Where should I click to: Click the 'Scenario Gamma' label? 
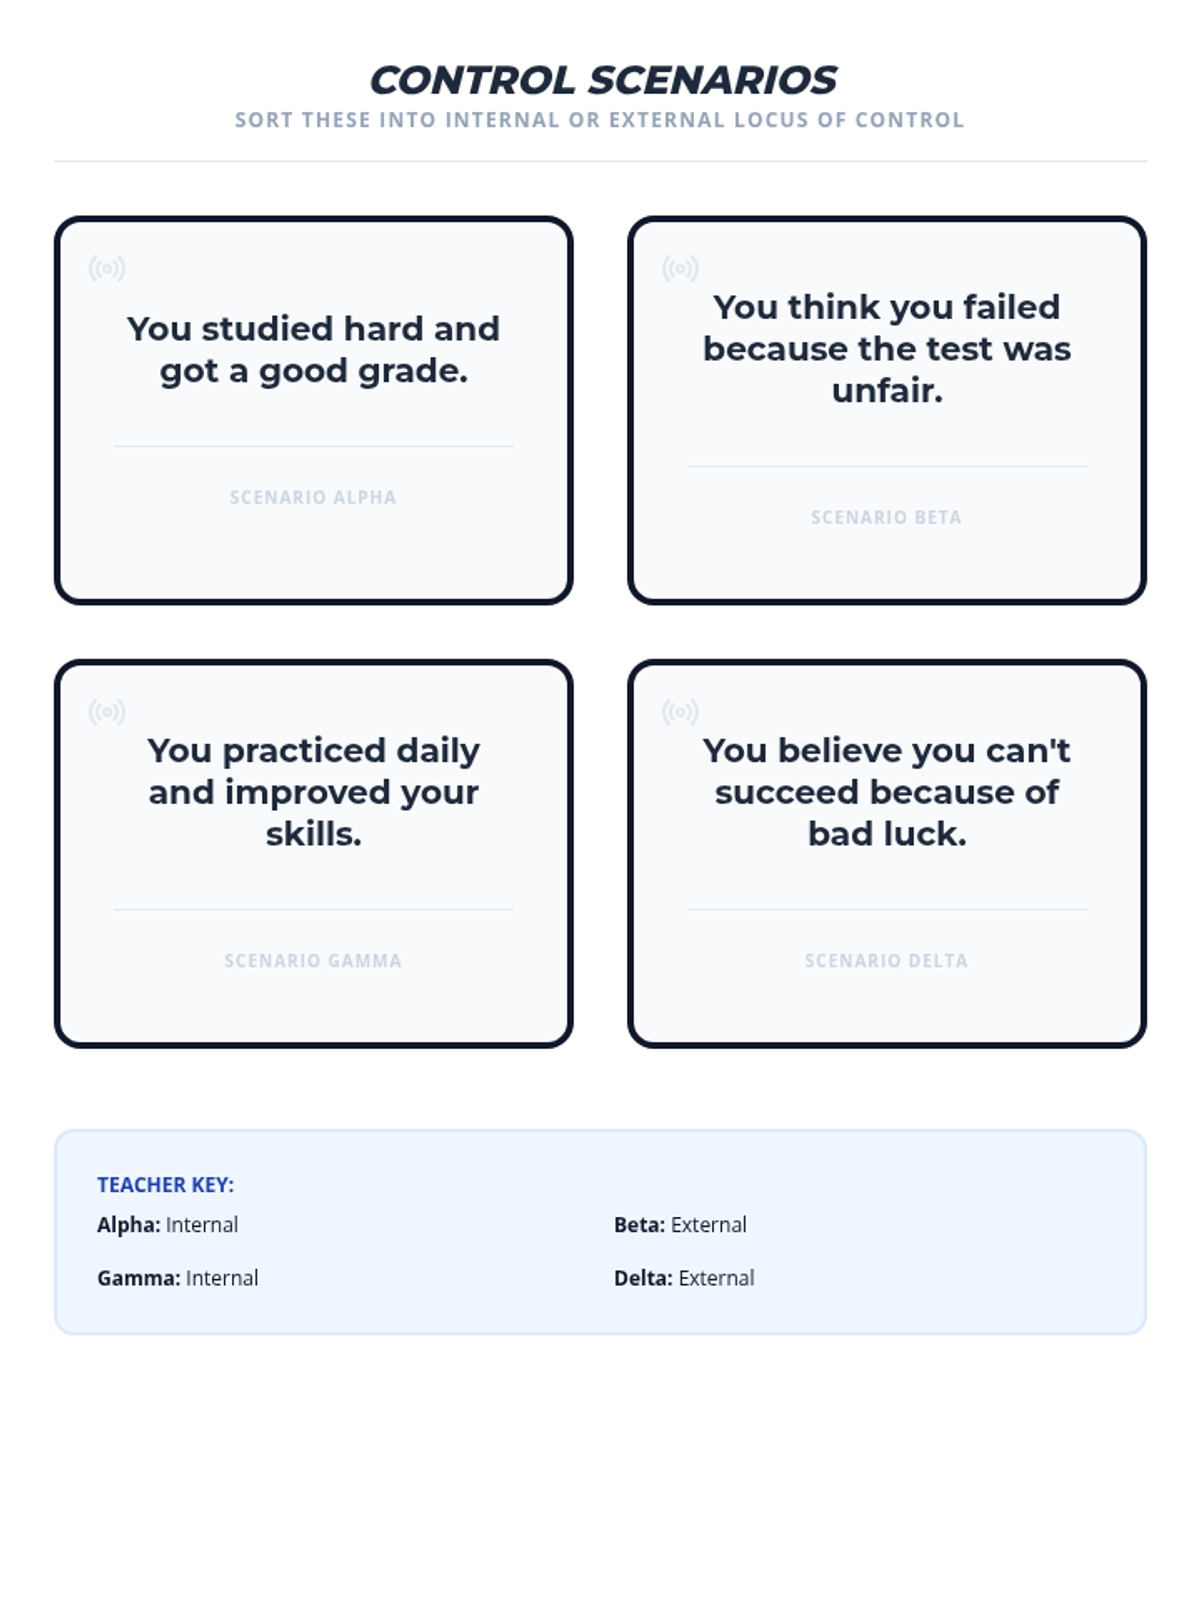click(313, 960)
